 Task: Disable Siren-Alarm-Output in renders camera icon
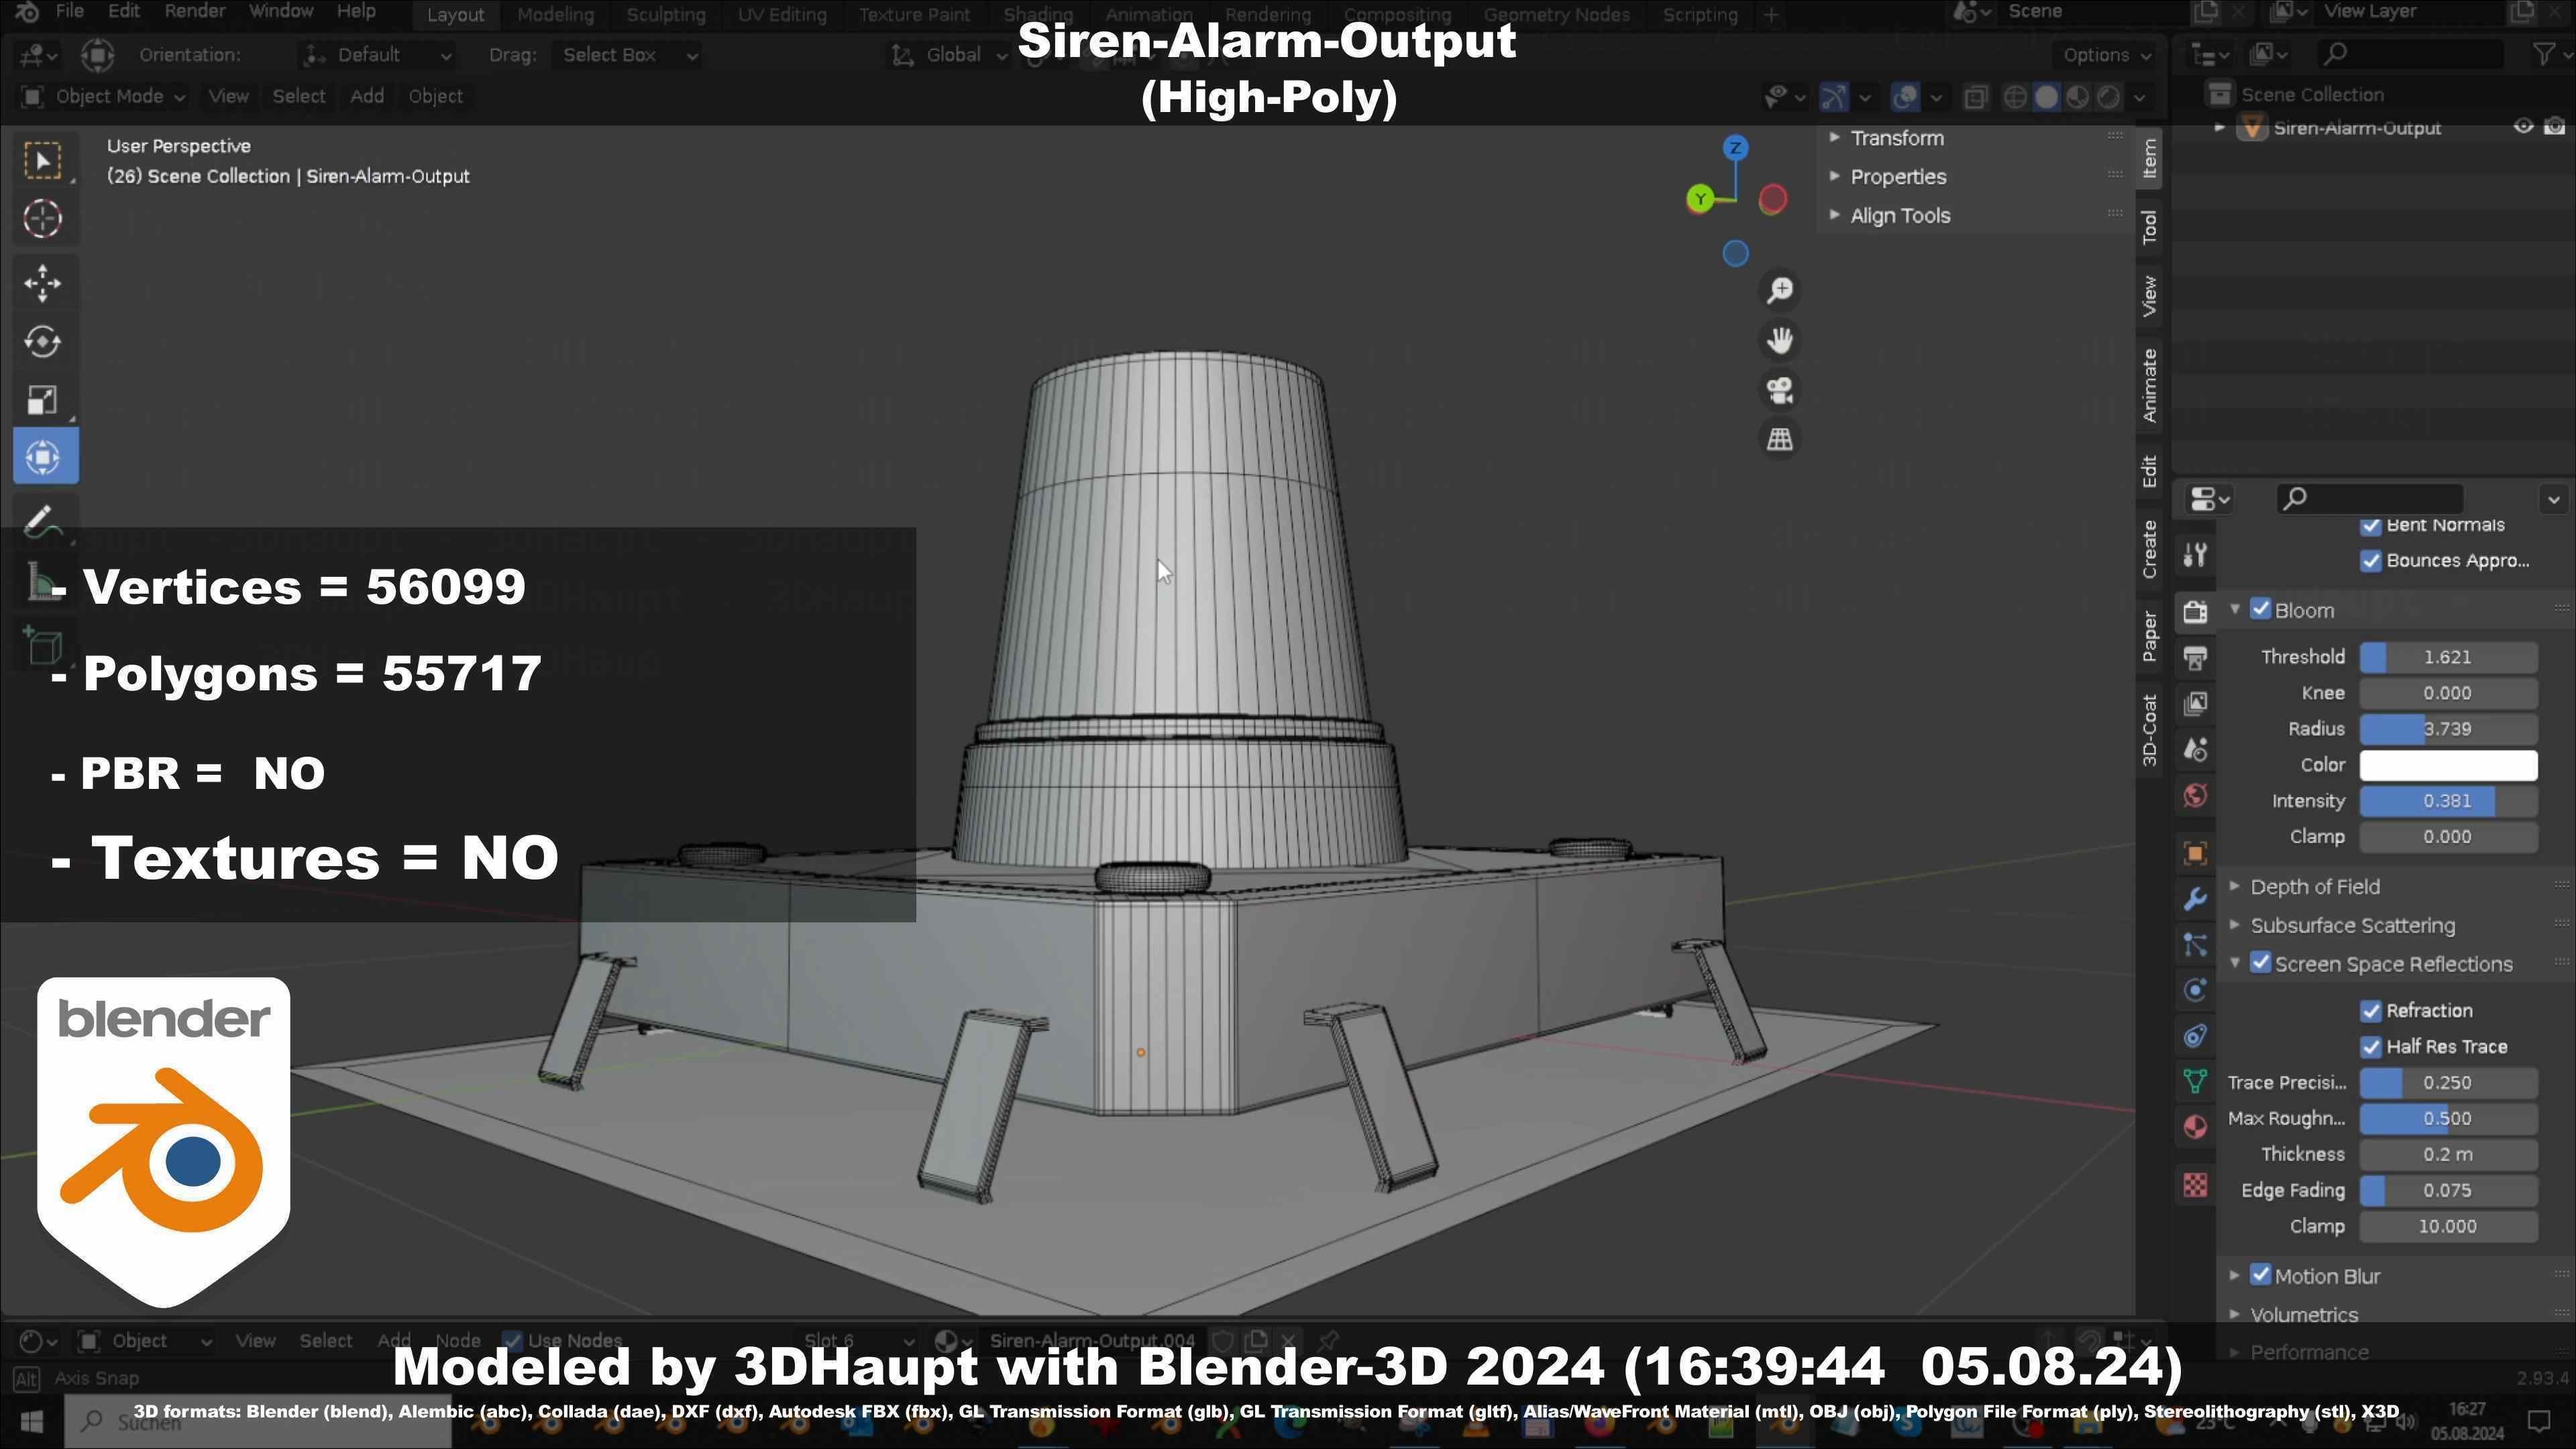pyautogui.click(x=2554, y=127)
